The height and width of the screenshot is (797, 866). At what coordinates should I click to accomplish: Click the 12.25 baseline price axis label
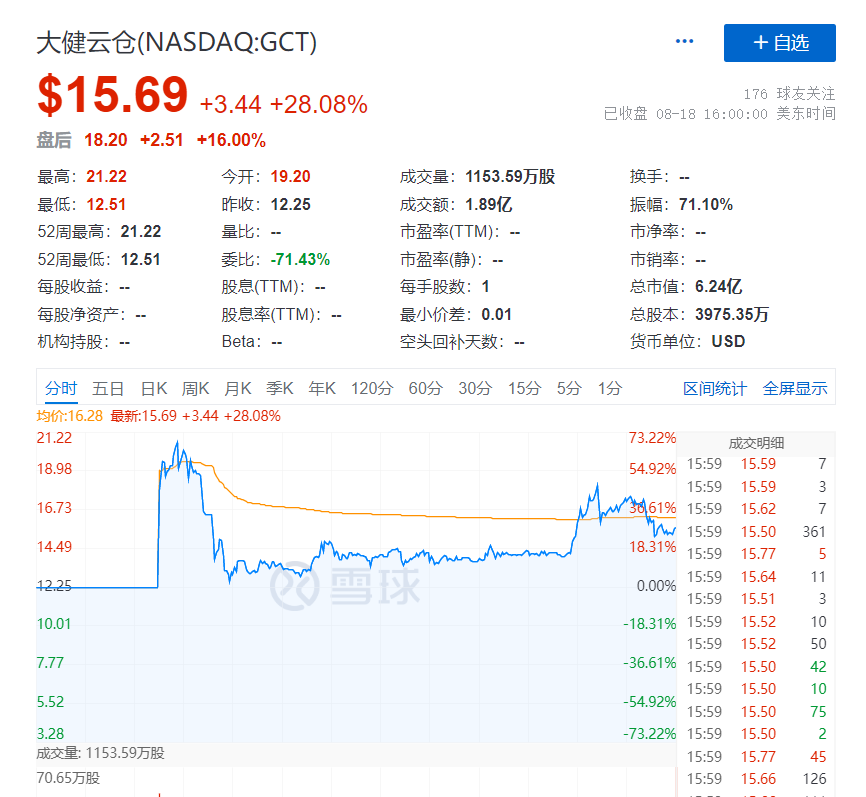pos(54,586)
